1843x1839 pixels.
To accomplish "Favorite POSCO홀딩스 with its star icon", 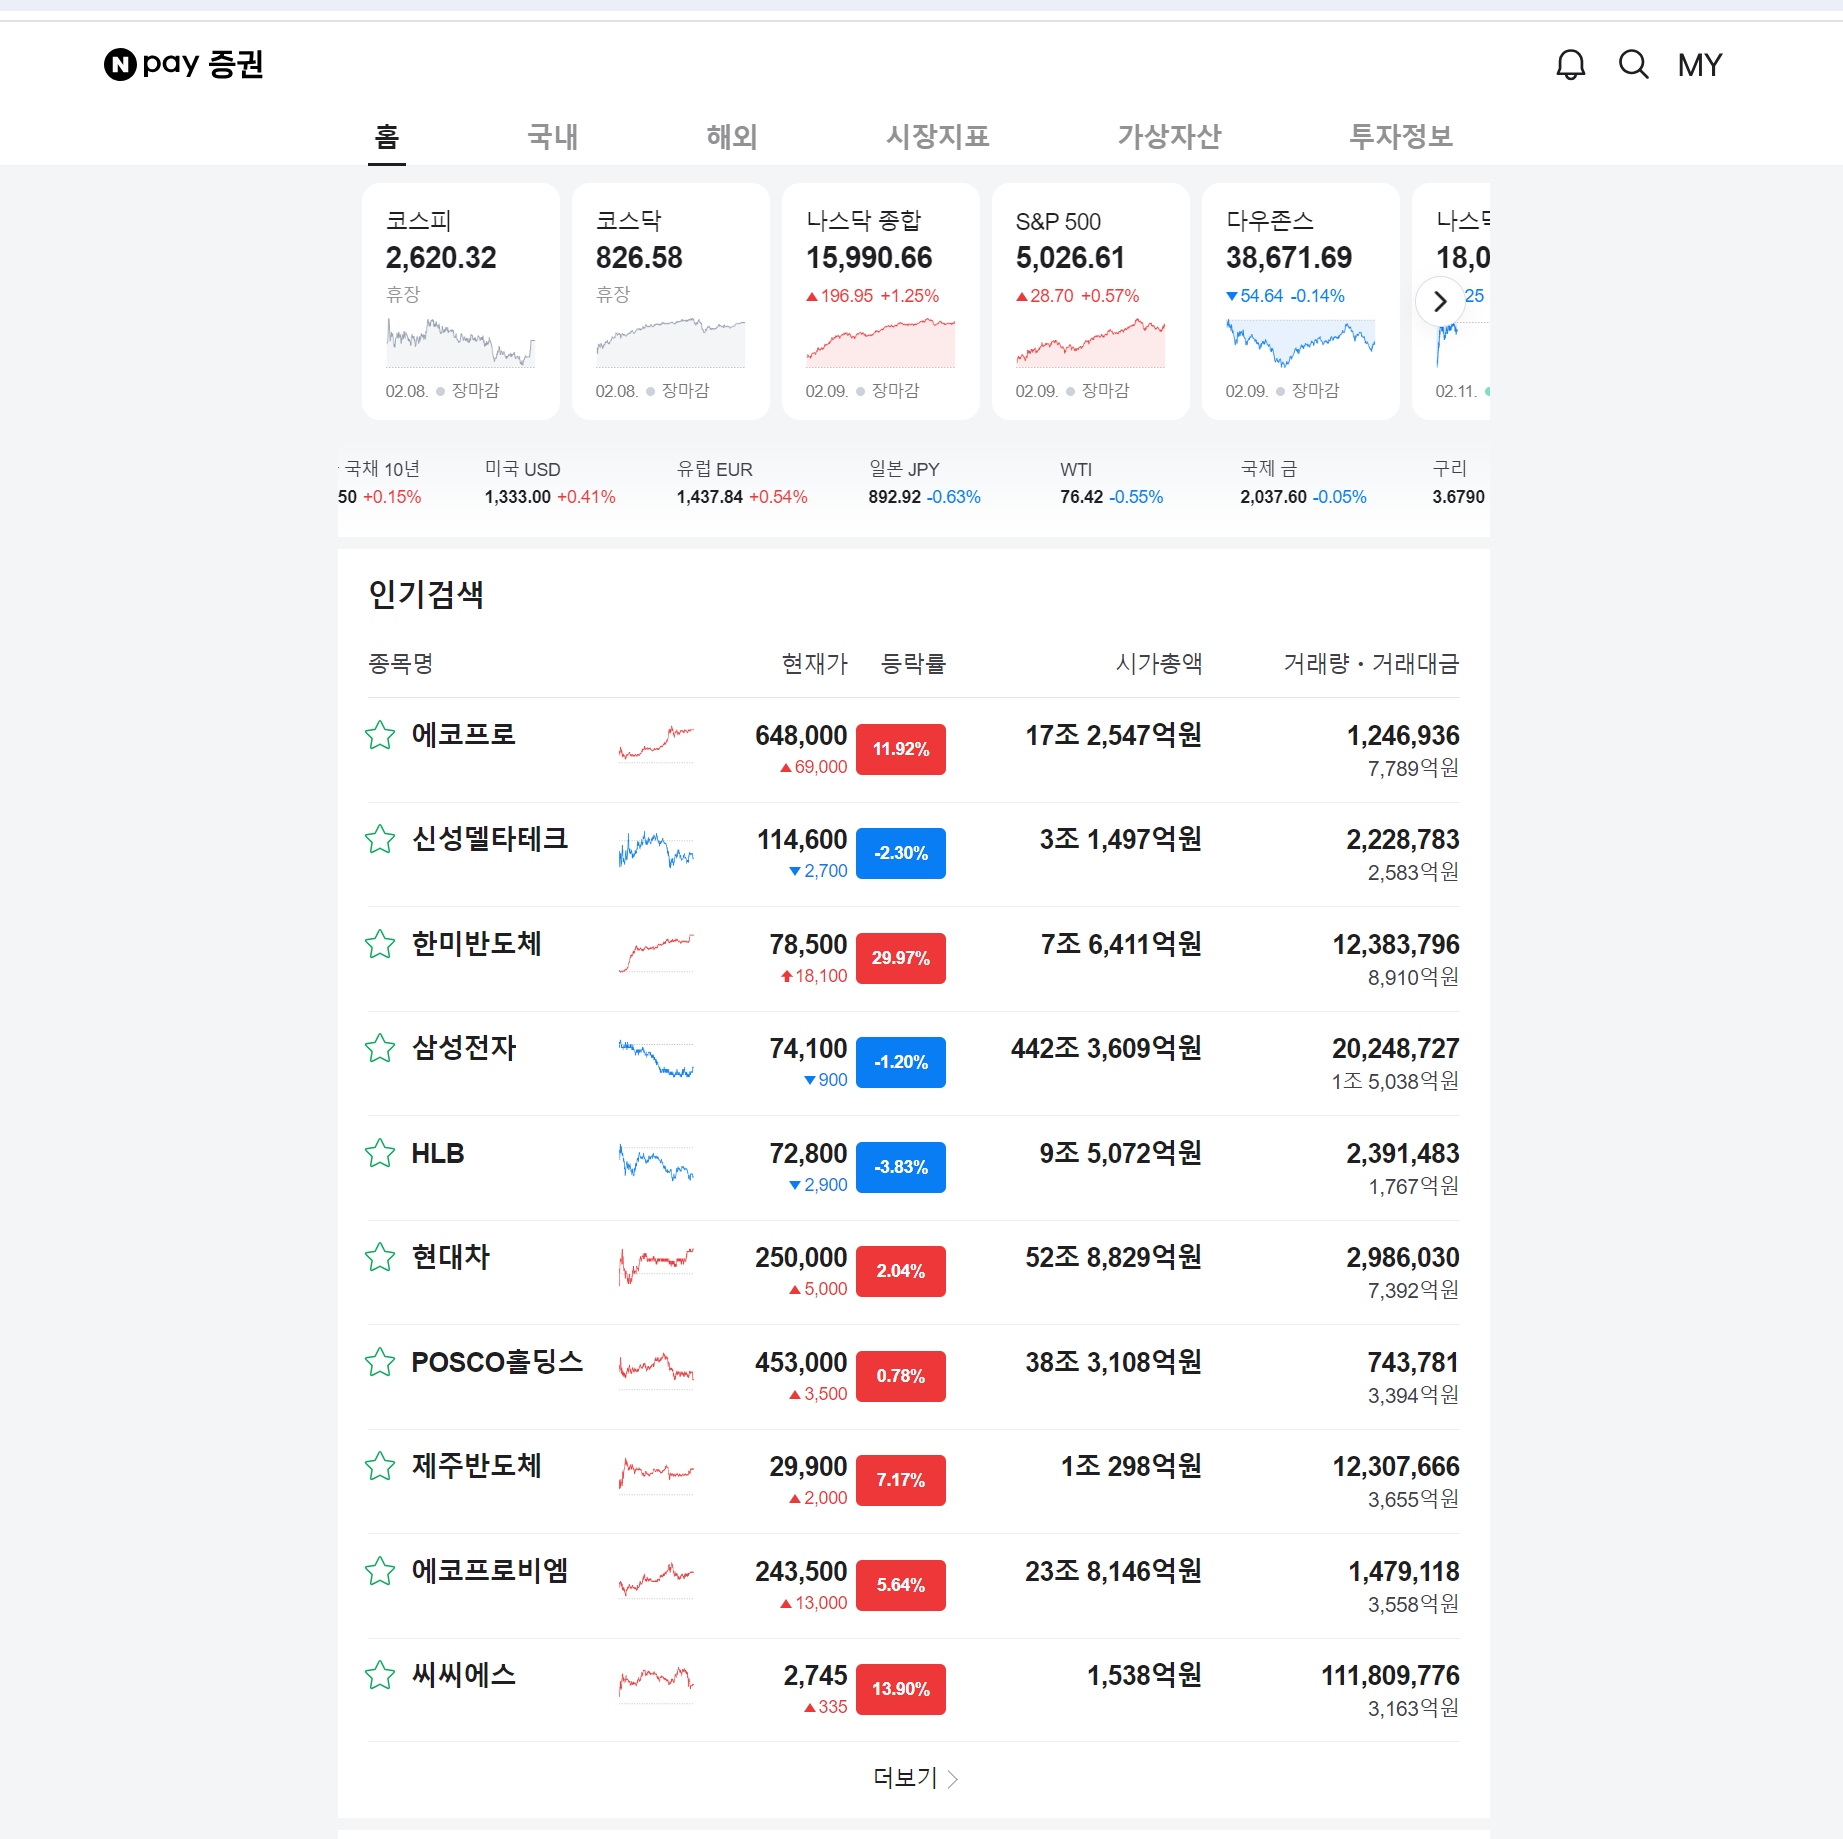I will tap(380, 1362).
